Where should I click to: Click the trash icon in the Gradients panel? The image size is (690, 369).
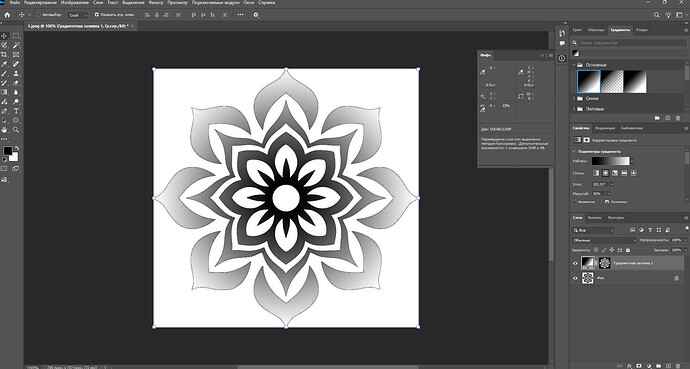[677, 118]
